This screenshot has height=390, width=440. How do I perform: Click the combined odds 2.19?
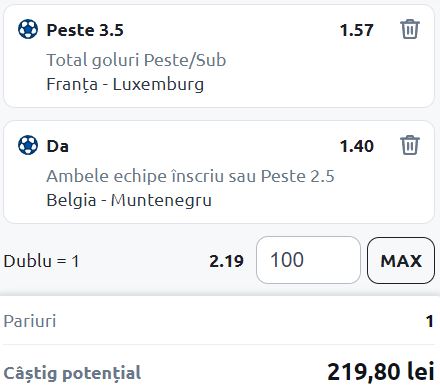click(226, 261)
